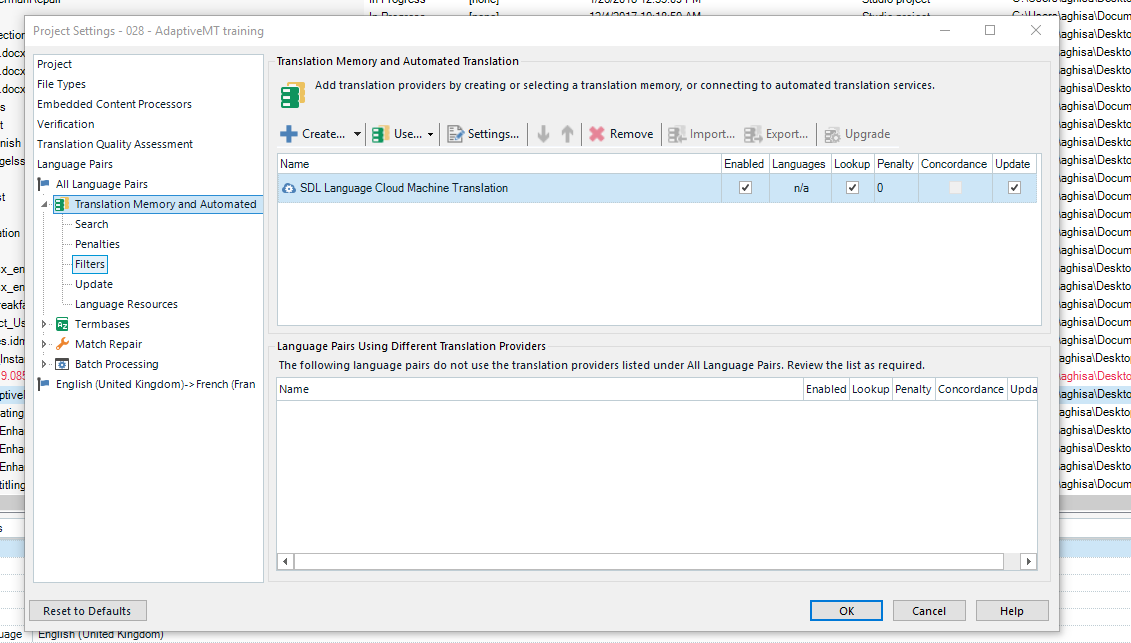Click Penalty value 0 for SDL Language Cloud
1131x643 pixels.
click(880, 188)
